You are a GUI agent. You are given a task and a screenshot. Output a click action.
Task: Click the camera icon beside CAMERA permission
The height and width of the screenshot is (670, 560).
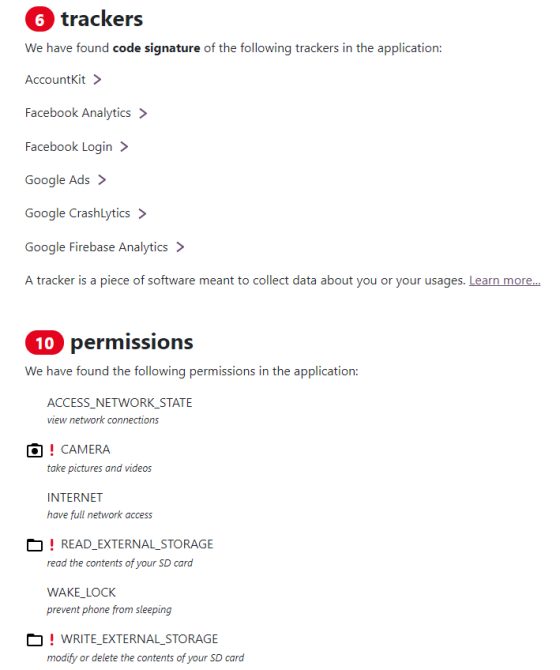coord(35,450)
